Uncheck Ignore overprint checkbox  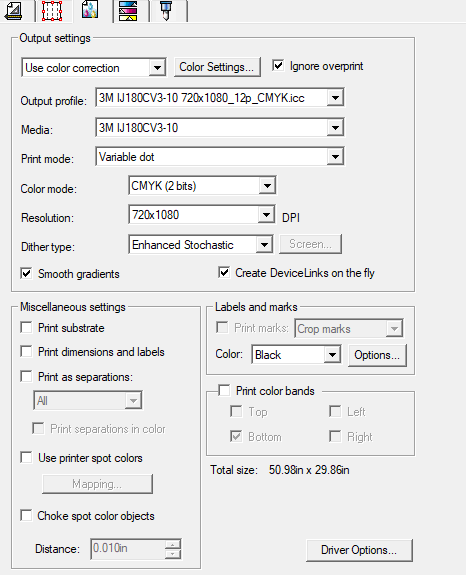278,66
